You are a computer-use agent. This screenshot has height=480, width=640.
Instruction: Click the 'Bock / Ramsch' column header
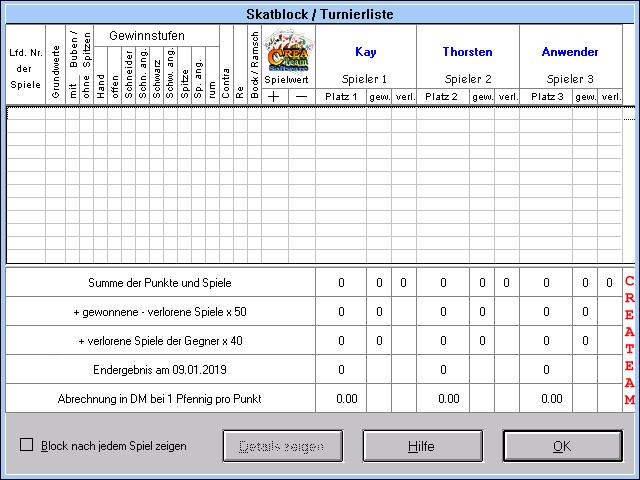coord(254,65)
